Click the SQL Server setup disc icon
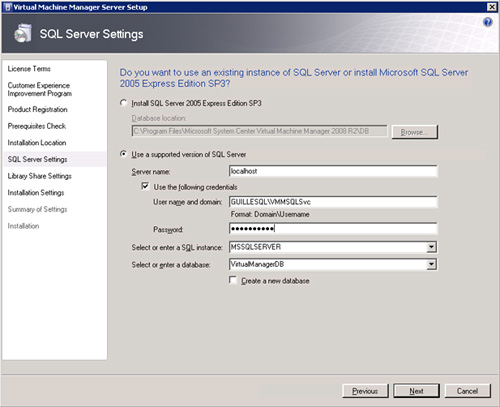Image resolution: width=500 pixels, height=407 pixels. click(x=23, y=33)
